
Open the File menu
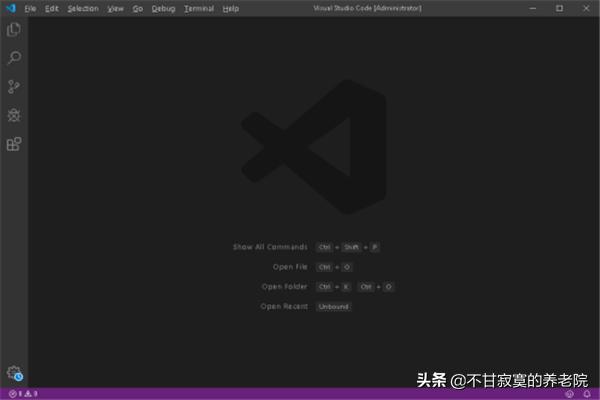pos(30,8)
